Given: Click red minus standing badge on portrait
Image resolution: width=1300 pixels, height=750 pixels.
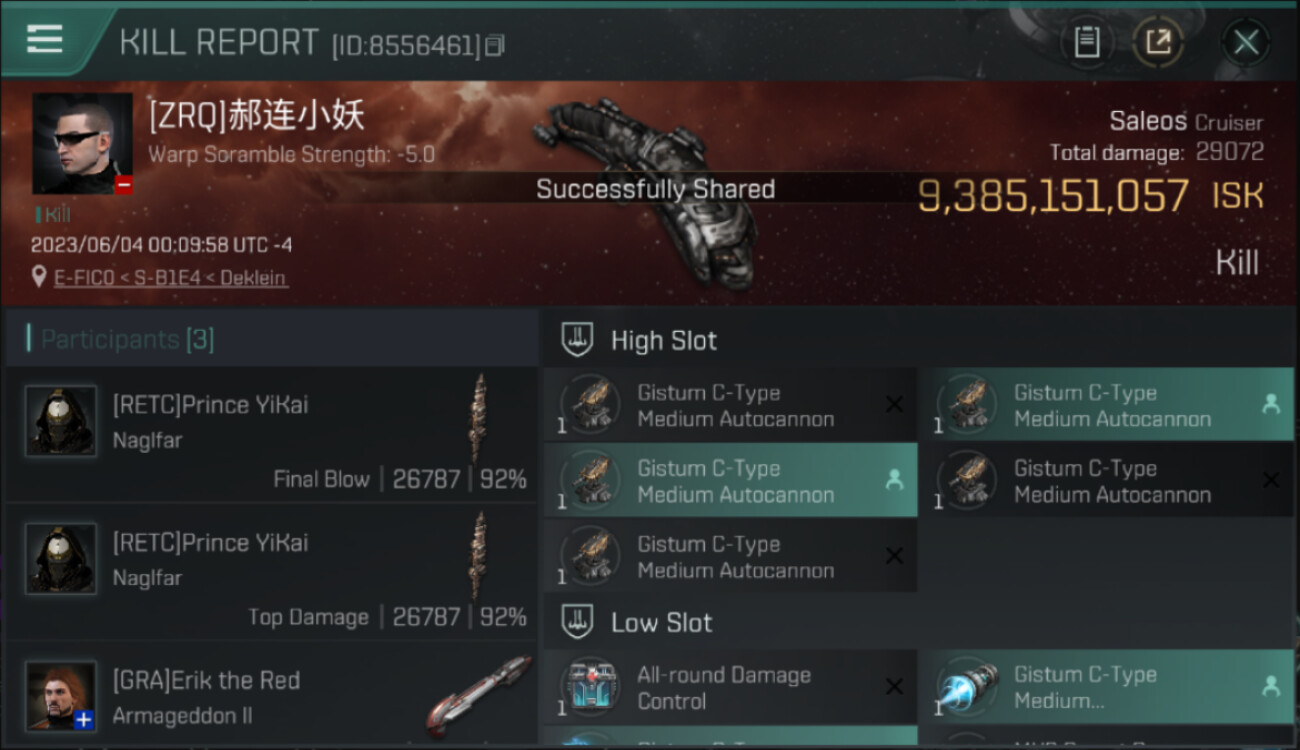Looking at the screenshot, I should point(123,185).
